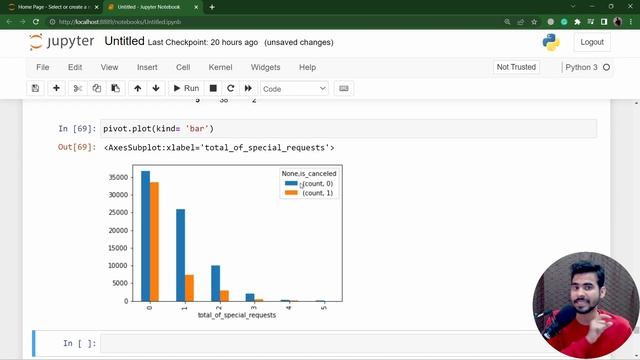The height and width of the screenshot is (360, 640).
Task: Close the Home Page browser tab
Action: click(96, 7)
